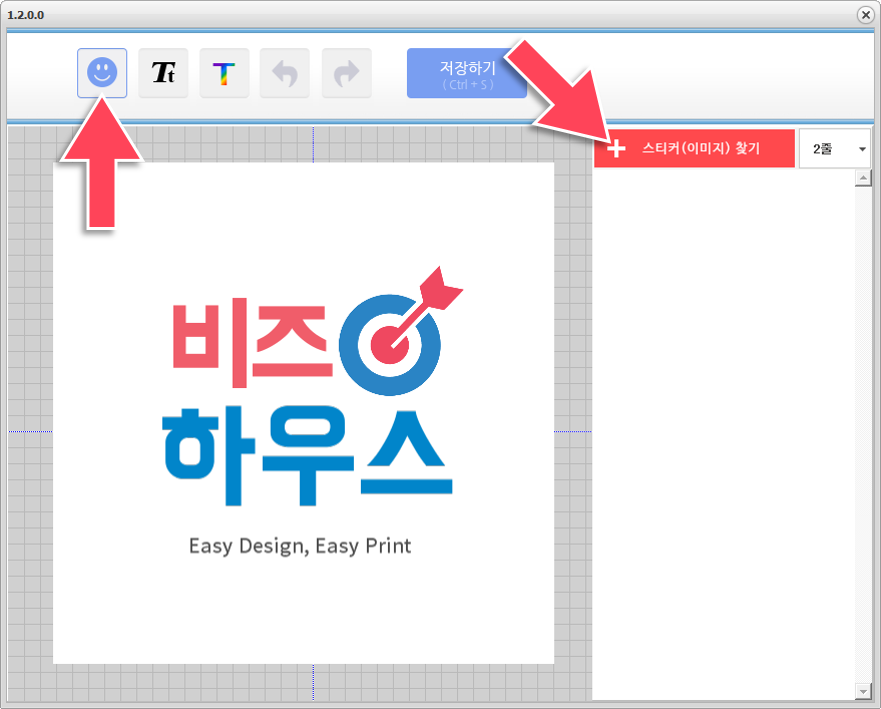881x709 pixels.
Task: Open the Tt text tool
Action: coord(163,73)
